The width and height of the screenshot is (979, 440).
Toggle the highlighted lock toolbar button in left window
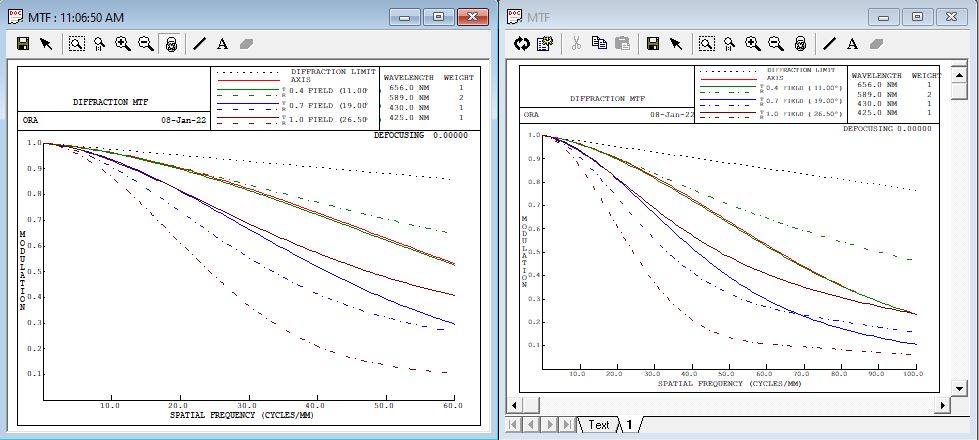pos(171,44)
